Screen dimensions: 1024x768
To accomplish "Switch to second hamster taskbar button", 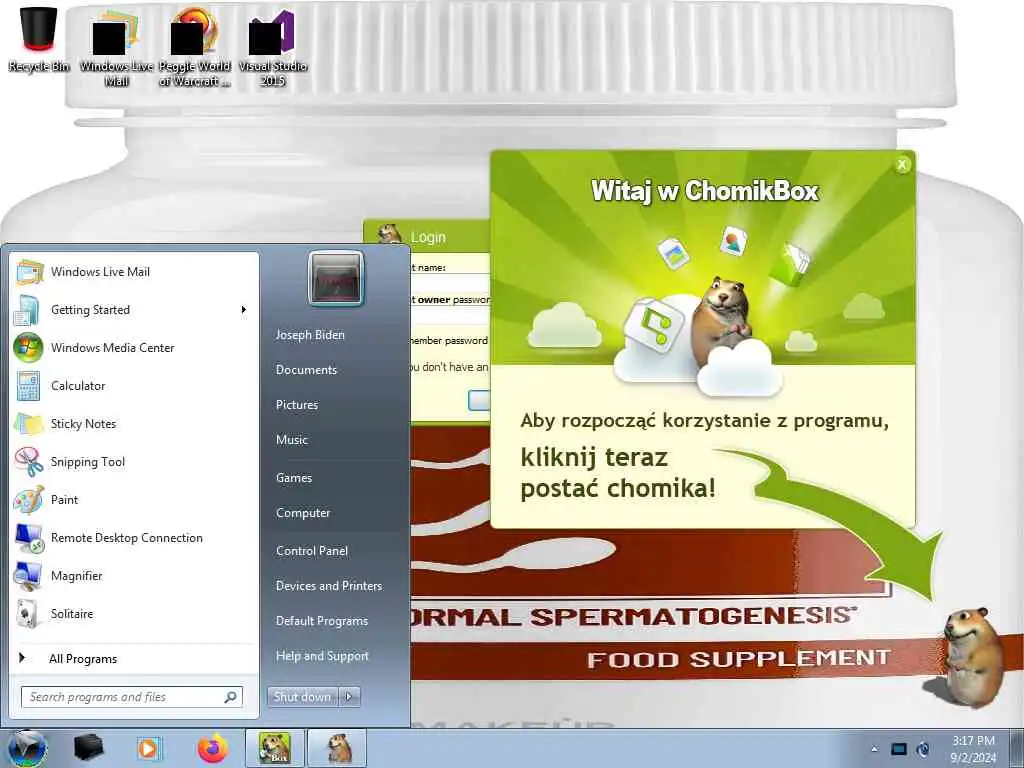I will pos(337,748).
